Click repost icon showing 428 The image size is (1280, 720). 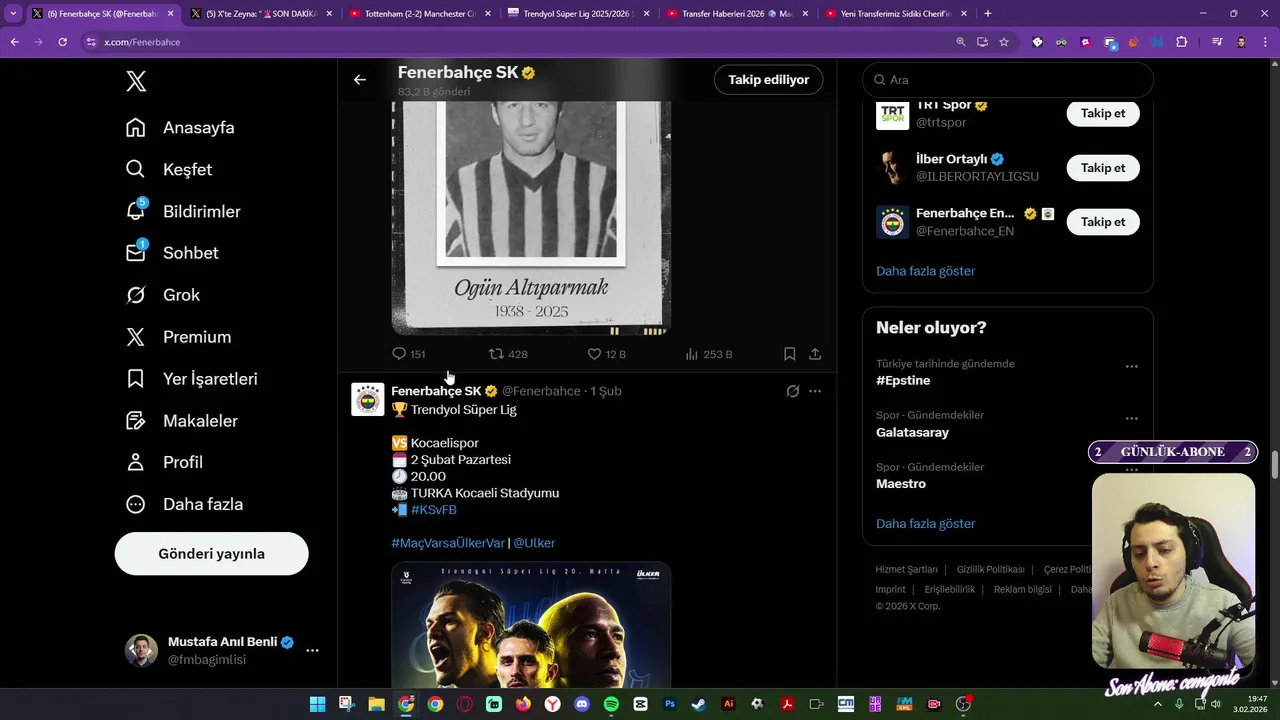pos(508,354)
